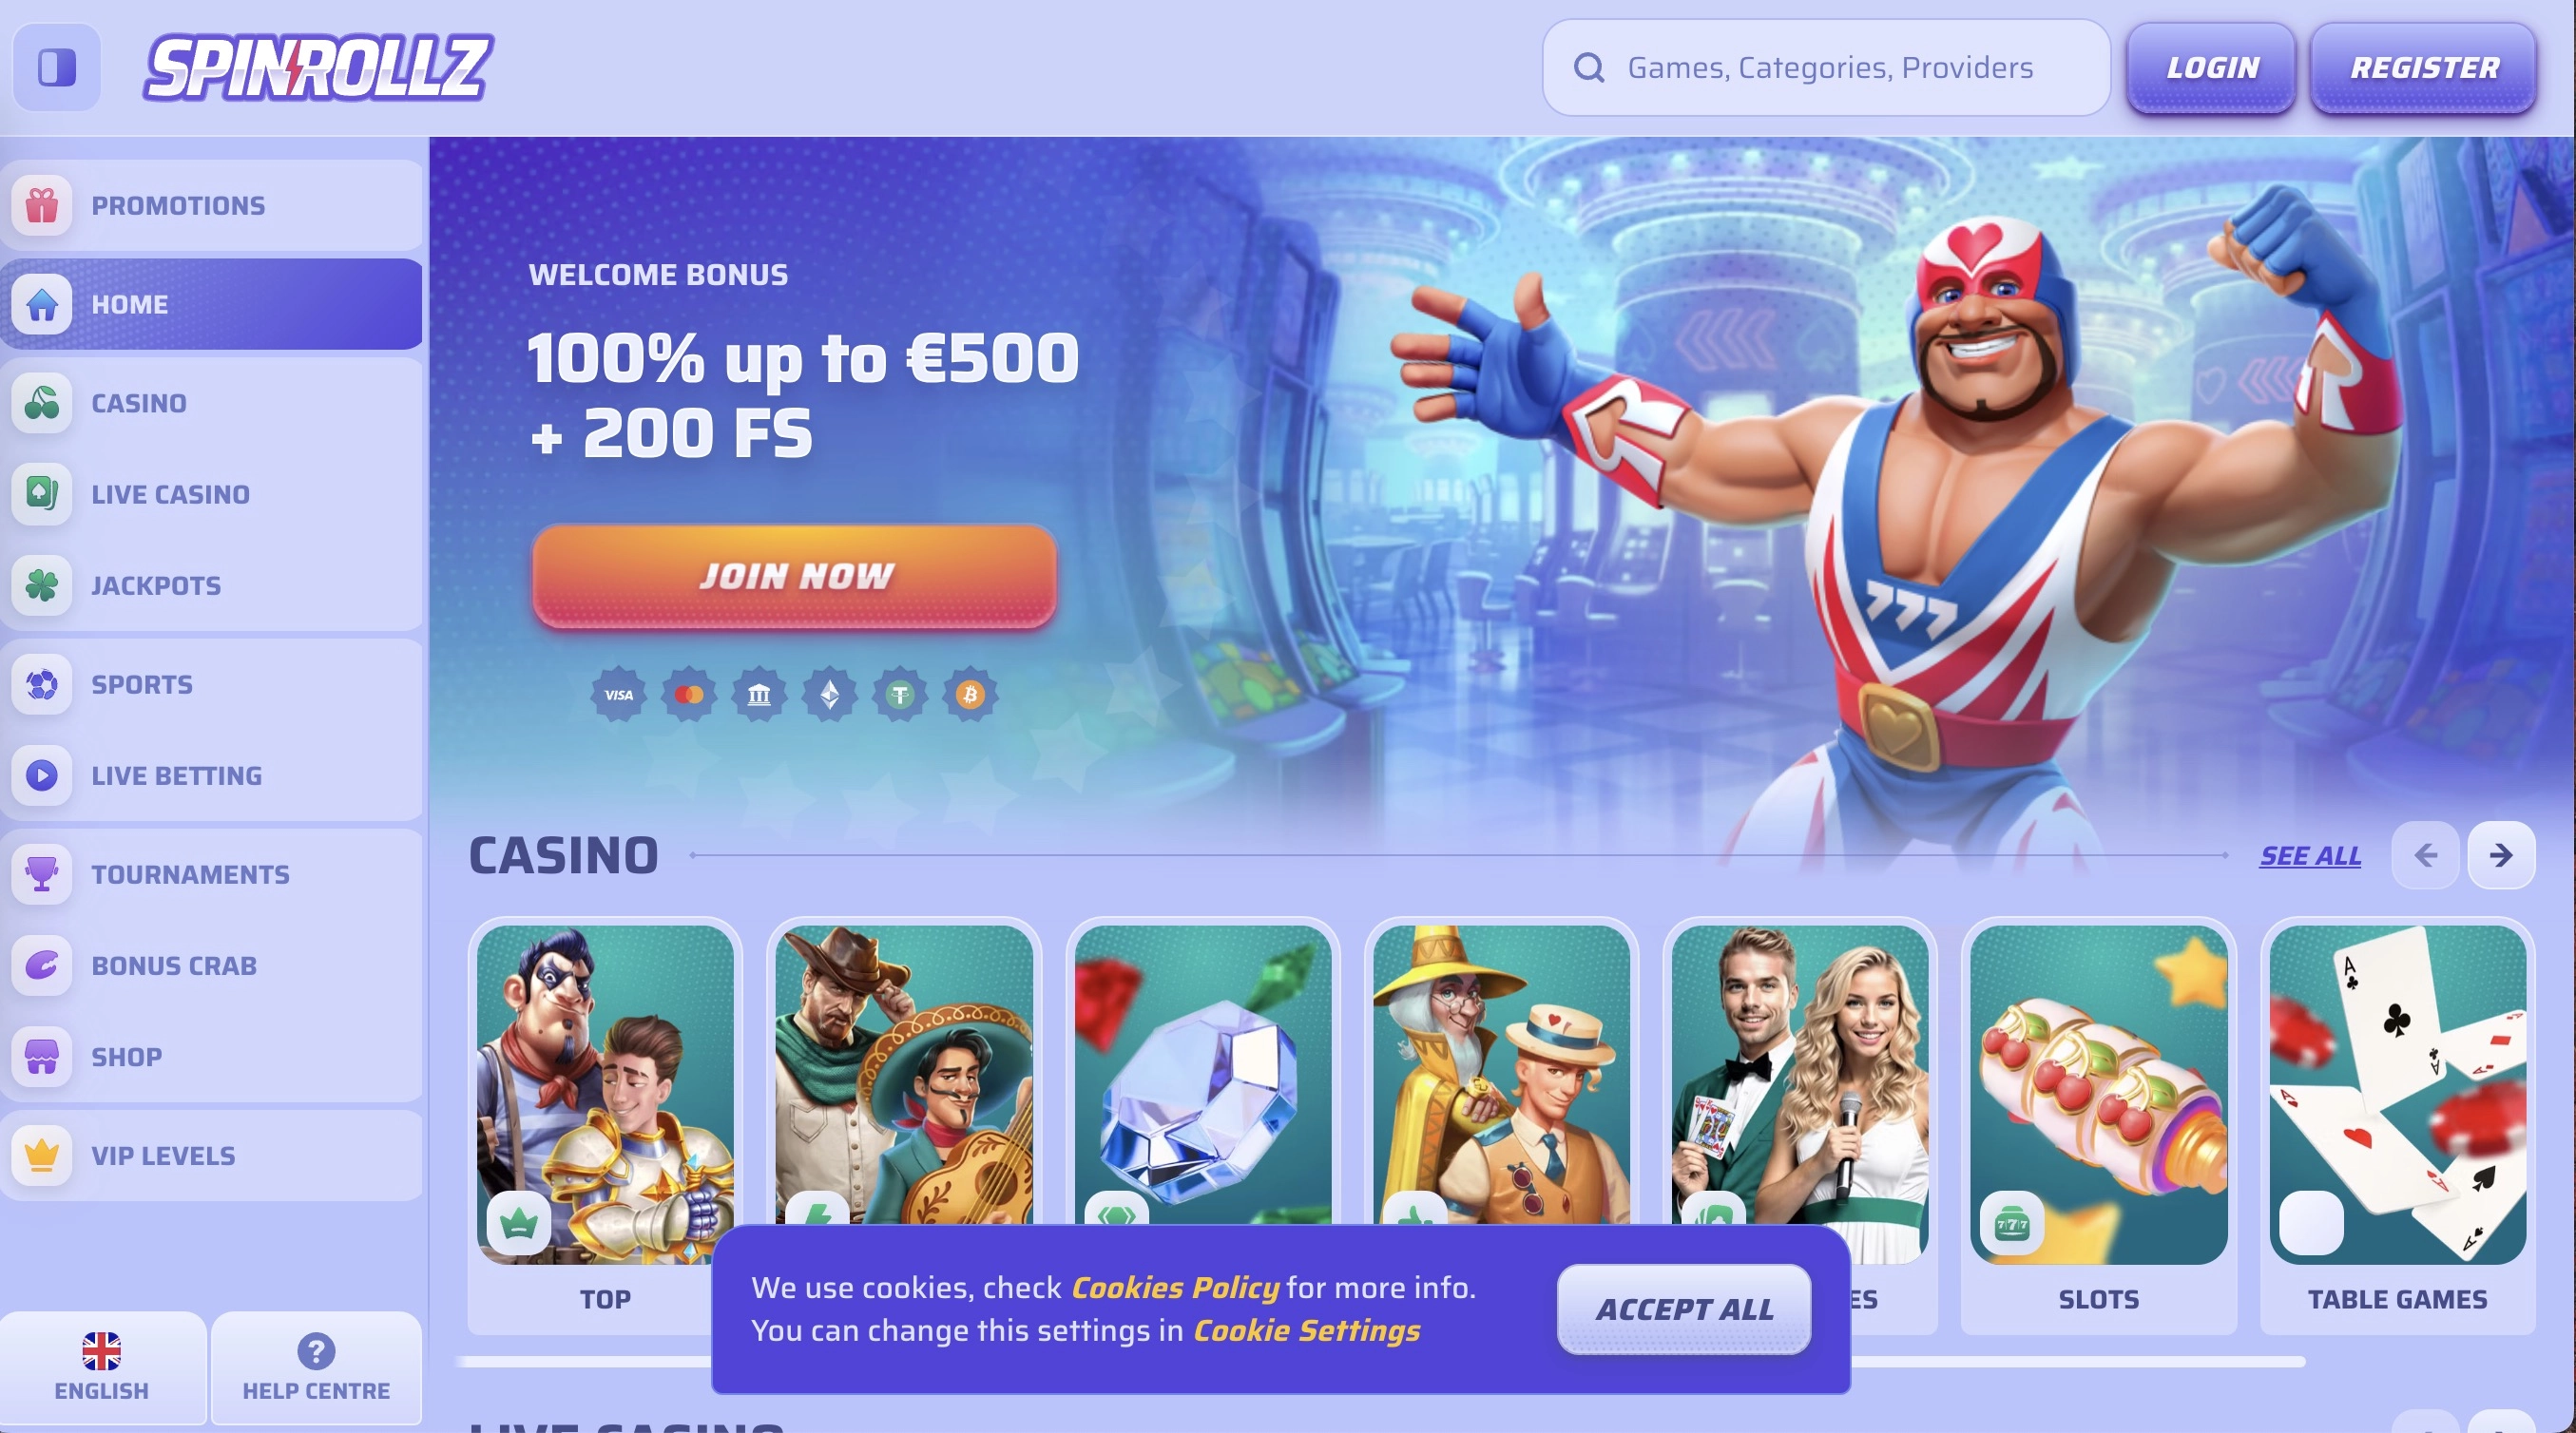
Task: Show next casino categories with right arrow
Action: tap(2501, 855)
